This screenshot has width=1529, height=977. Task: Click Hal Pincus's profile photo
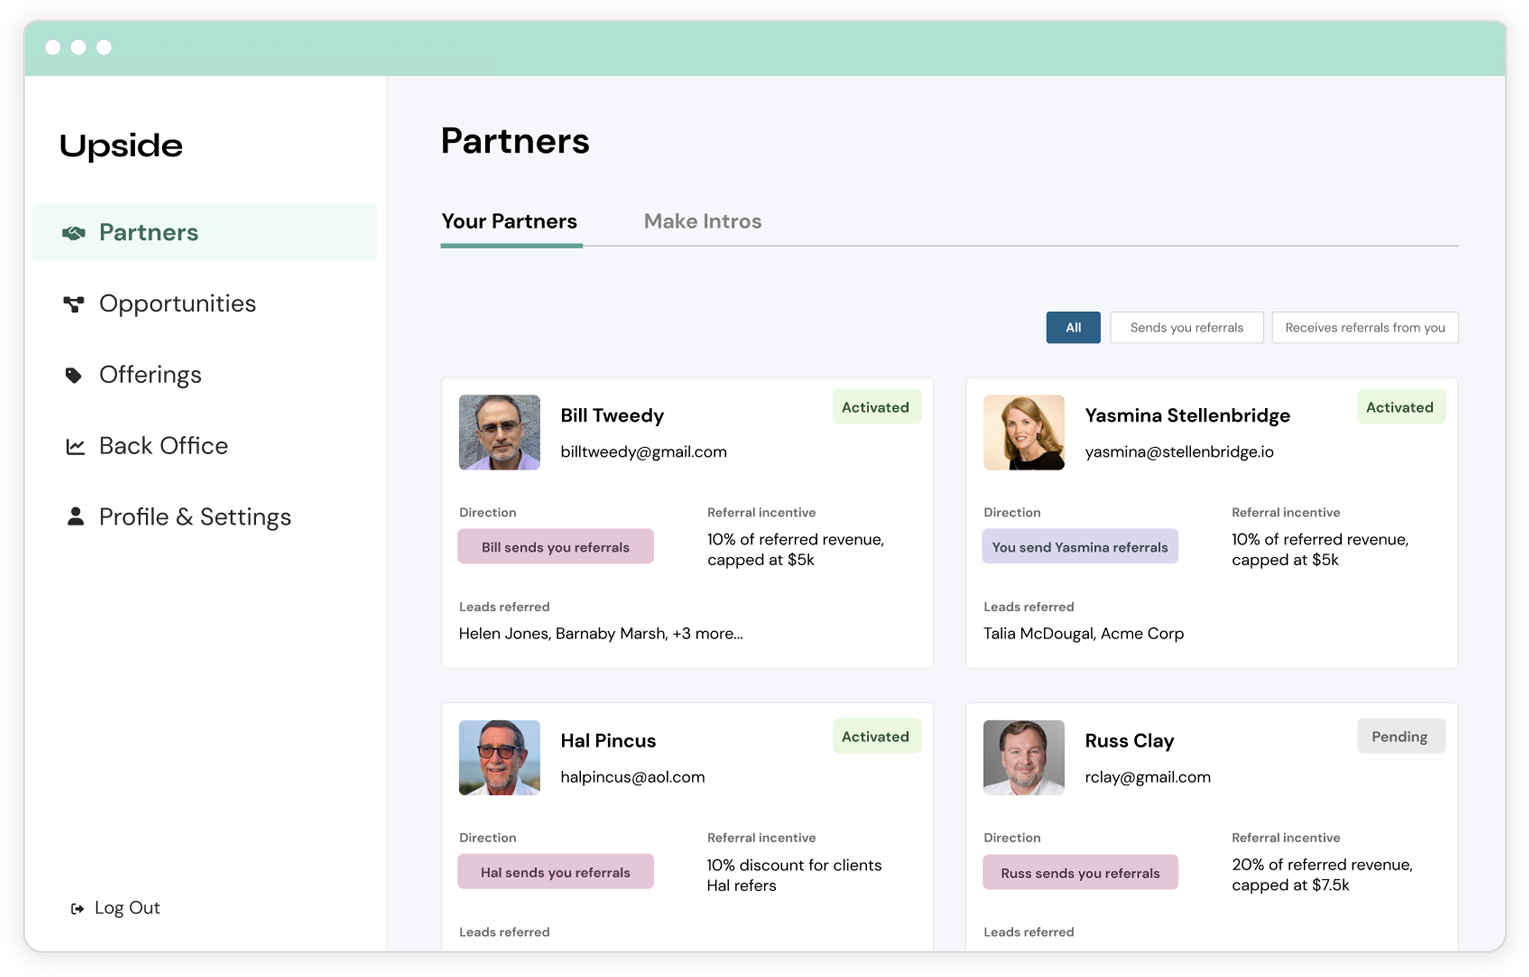point(499,757)
